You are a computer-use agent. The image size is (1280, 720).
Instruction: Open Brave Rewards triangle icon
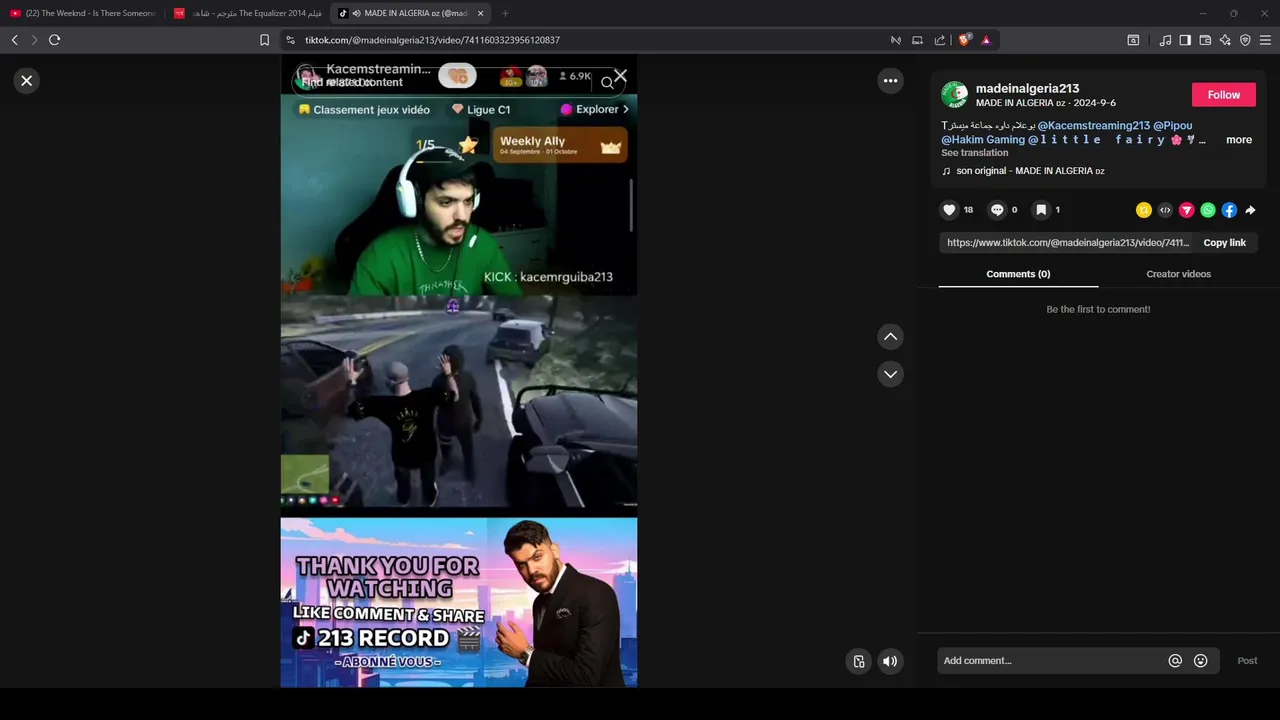pos(986,40)
